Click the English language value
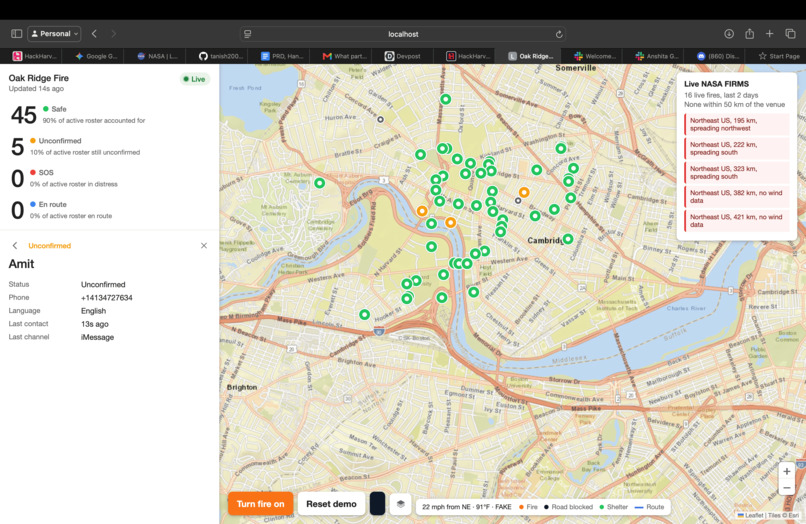The height and width of the screenshot is (524, 806). pos(93,311)
